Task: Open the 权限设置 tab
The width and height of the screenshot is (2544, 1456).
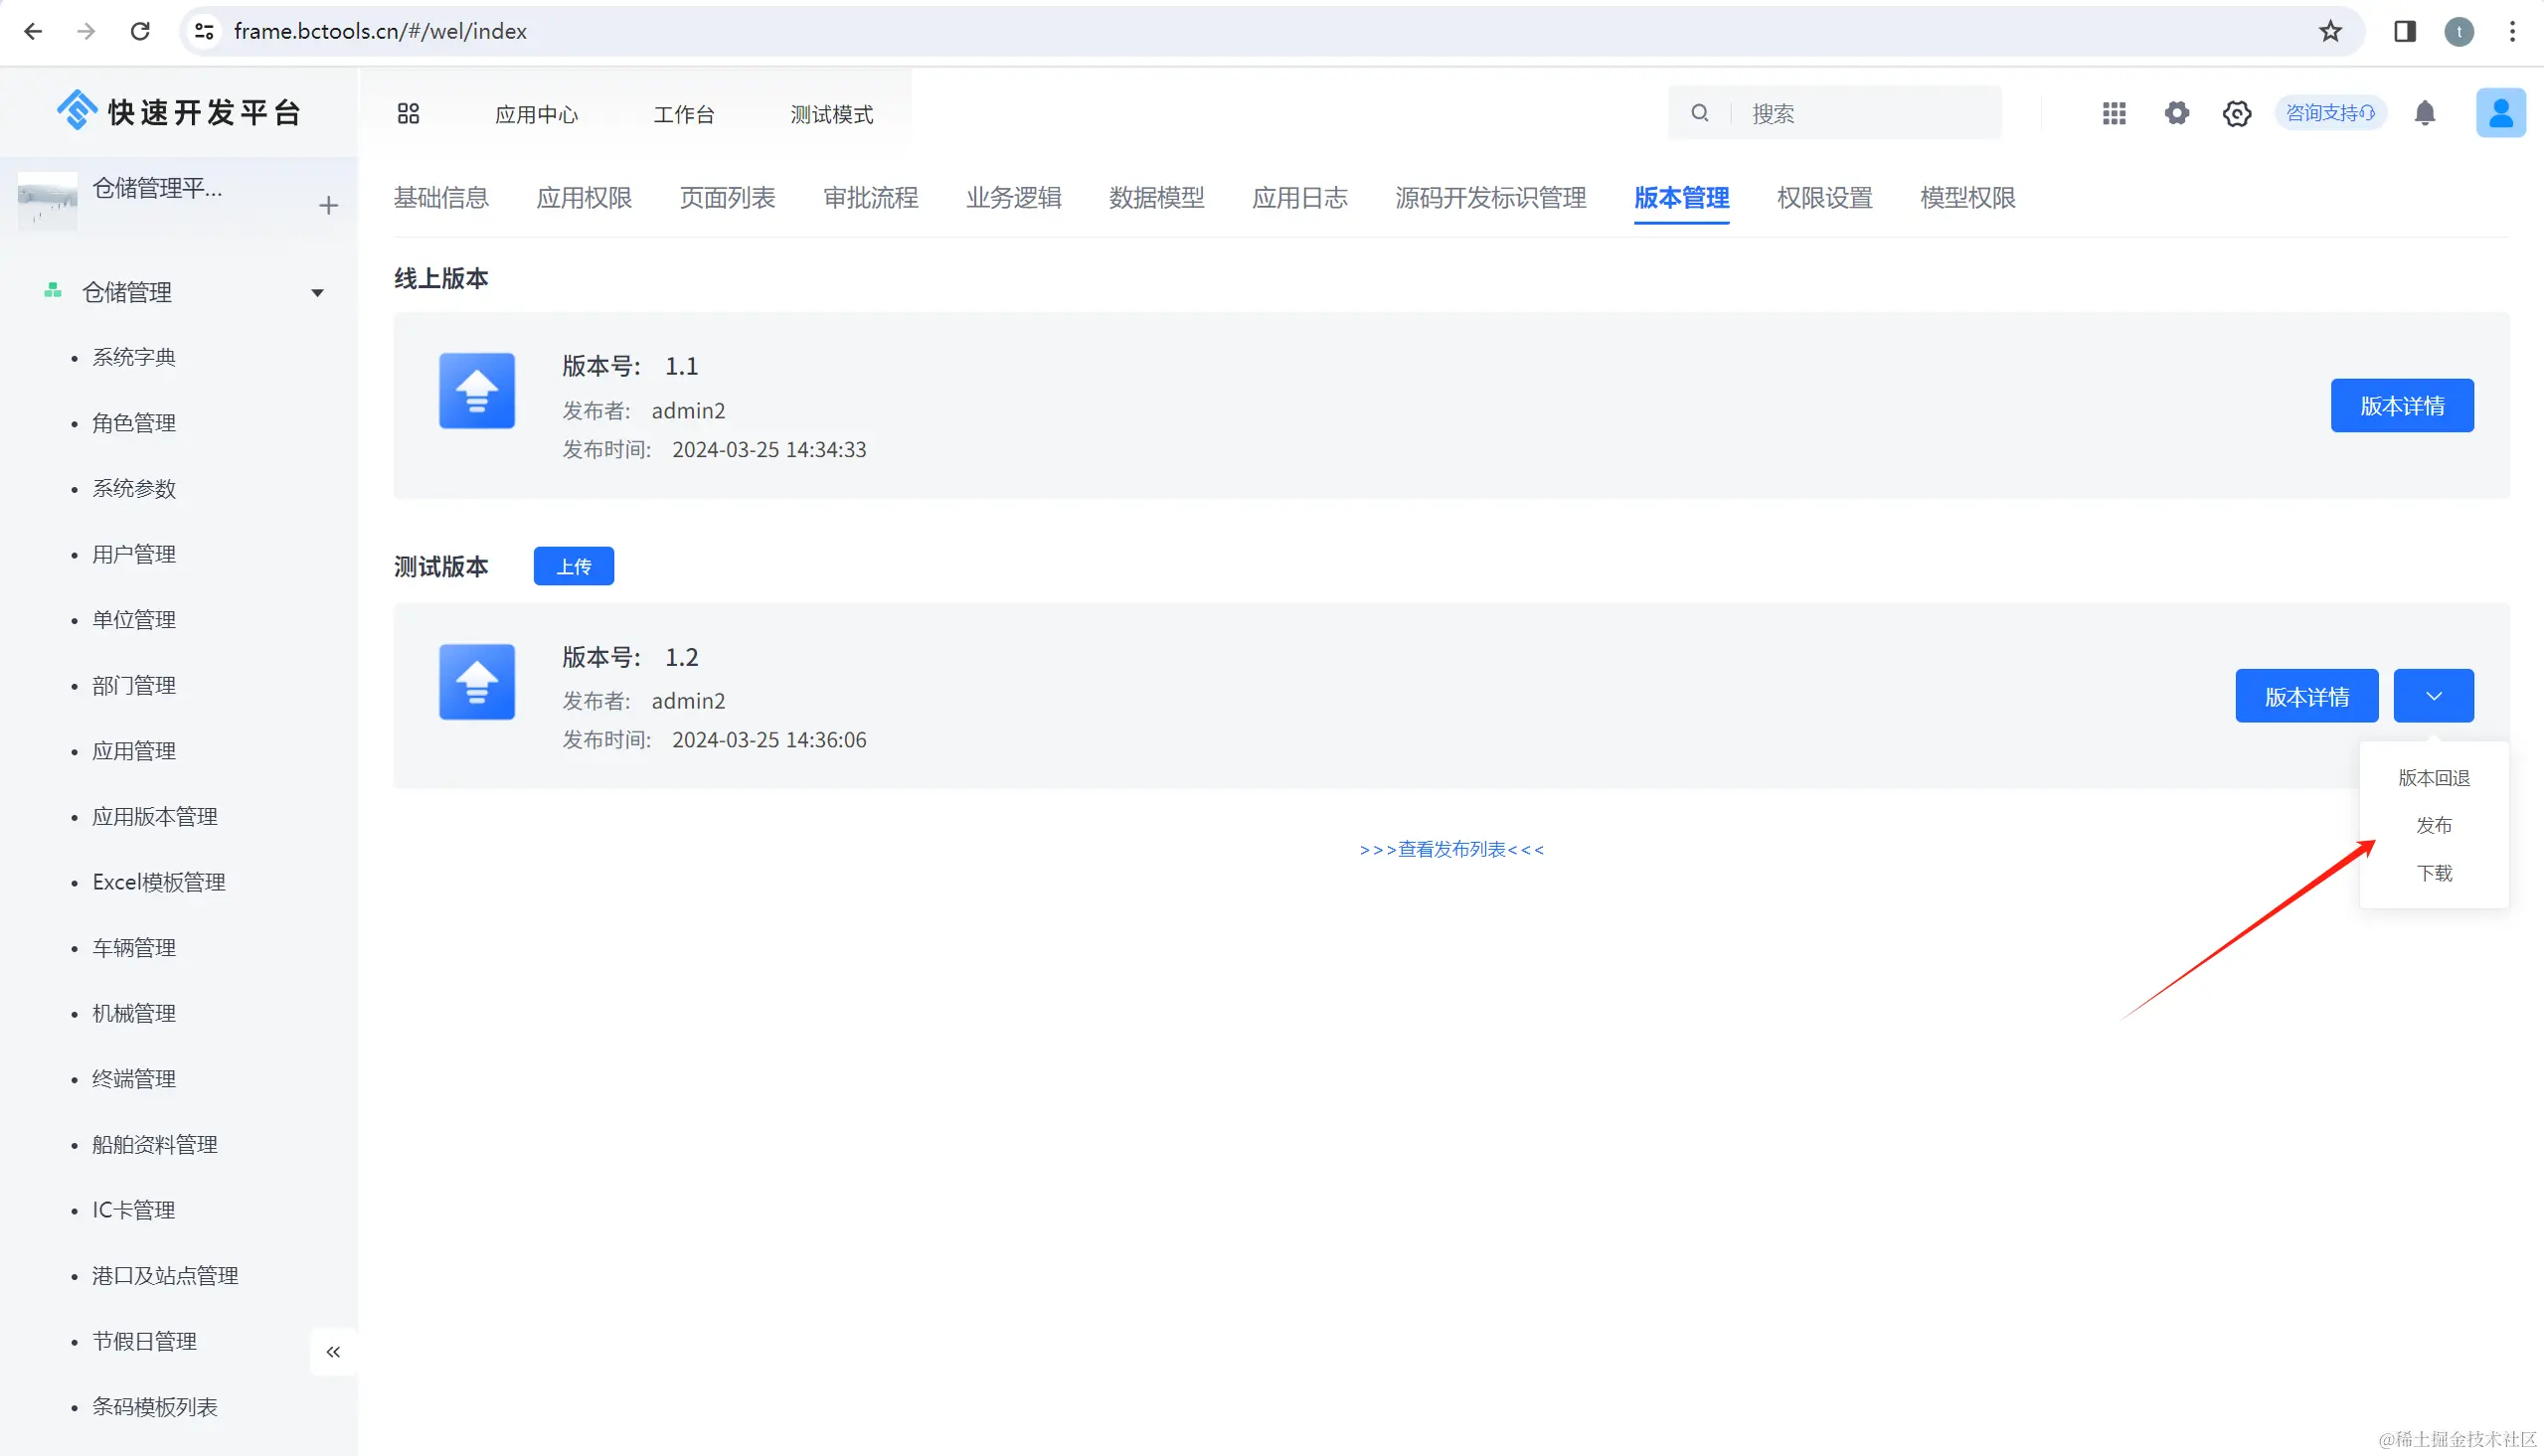Action: 1824,198
